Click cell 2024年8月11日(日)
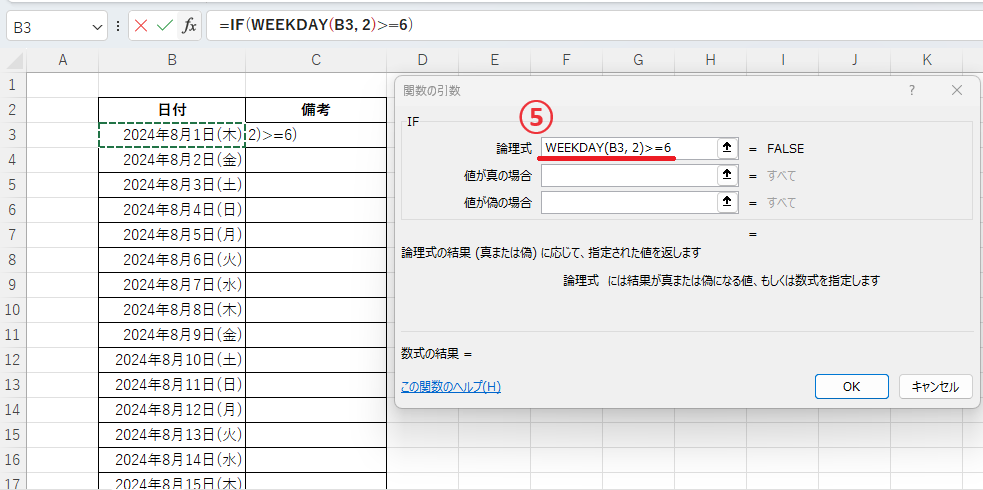The image size is (983, 490). point(172,385)
